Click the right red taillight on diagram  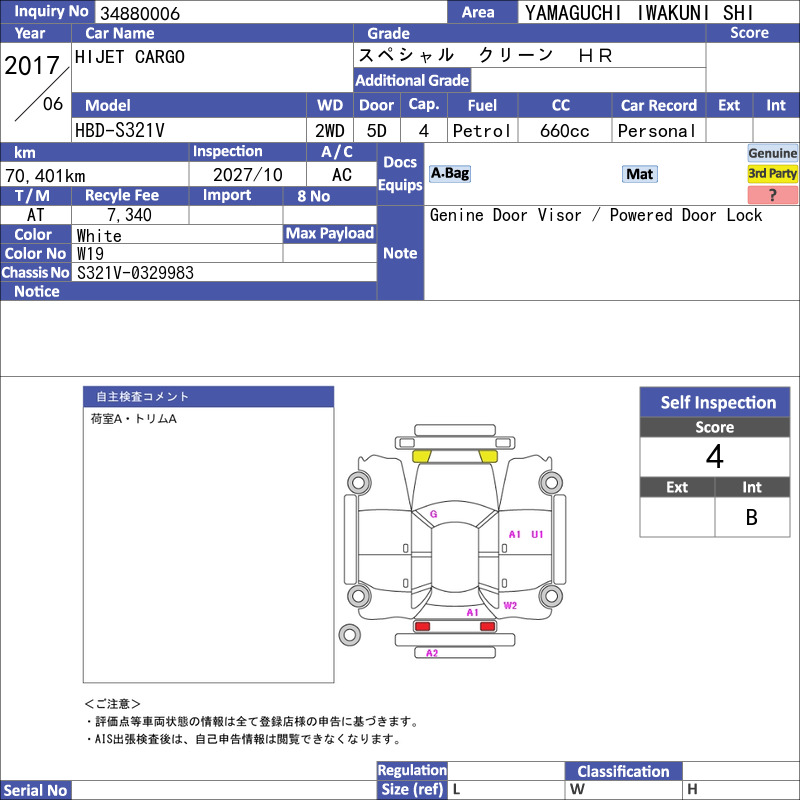pos(487,626)
